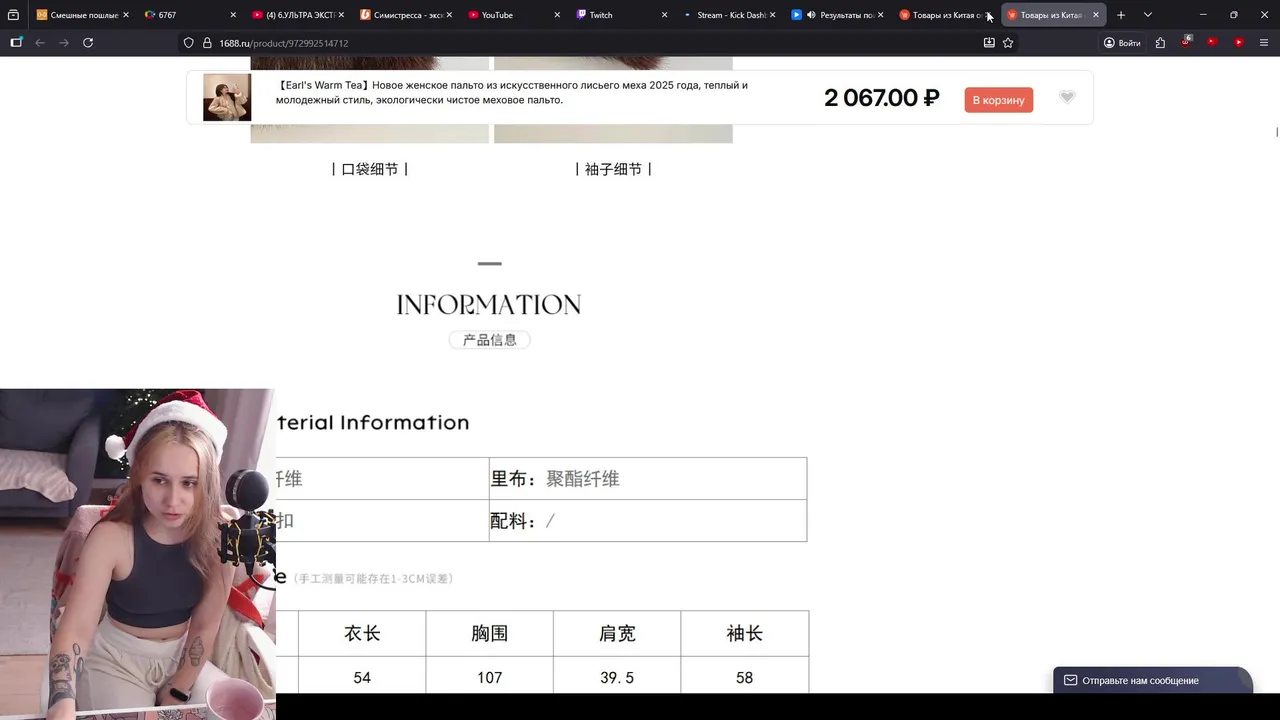Close the YouTube tab
This screenshot has width=1280, height=720.
tap(557, 15)
